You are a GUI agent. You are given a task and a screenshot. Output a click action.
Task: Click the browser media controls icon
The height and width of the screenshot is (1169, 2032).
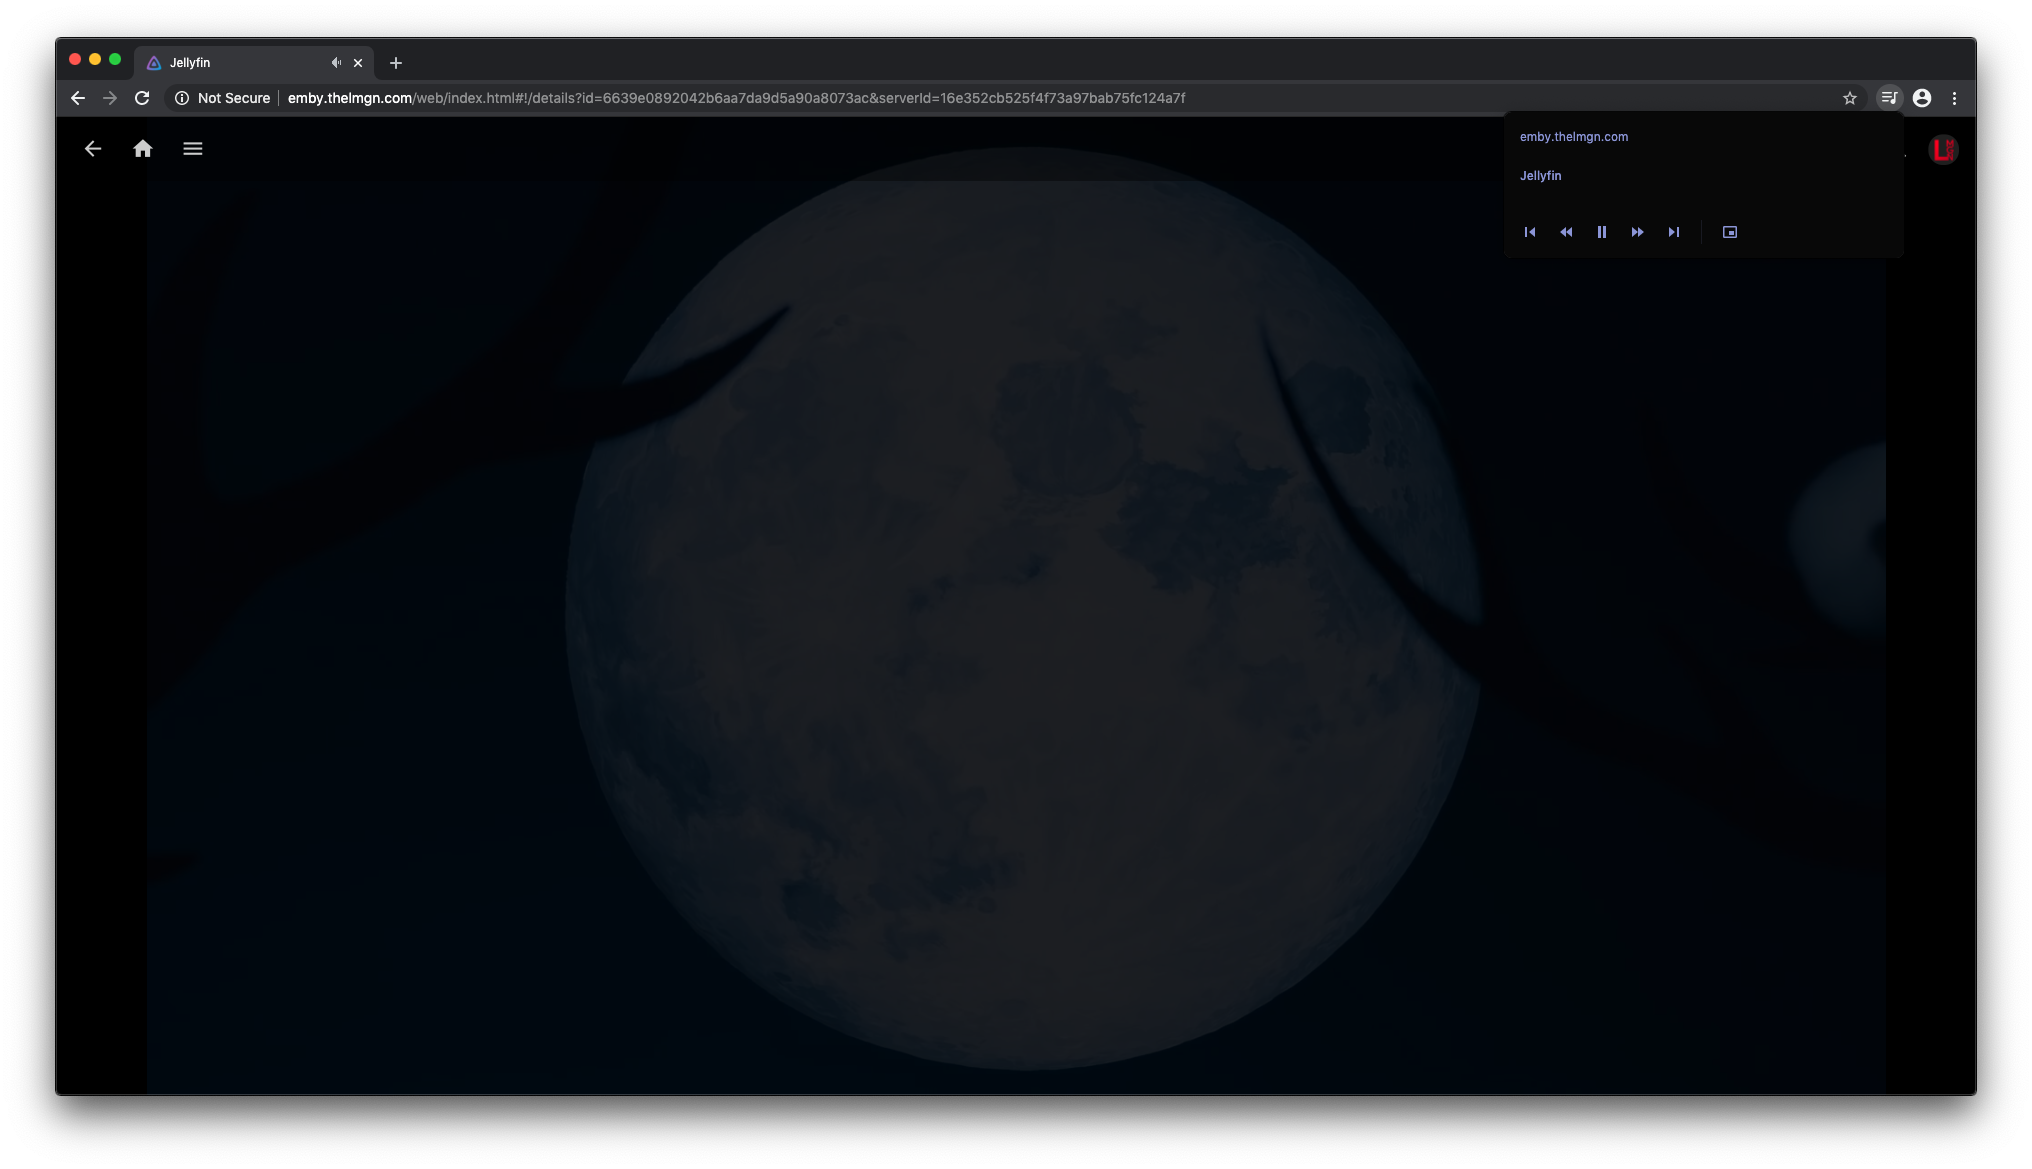coord(1889,97)
